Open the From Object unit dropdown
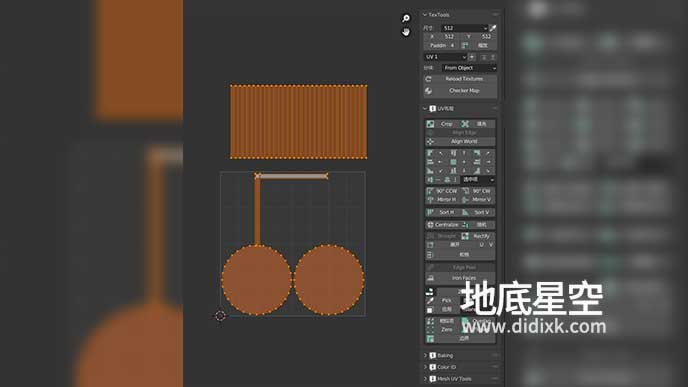The image size is (688, 387). (469, 68)
